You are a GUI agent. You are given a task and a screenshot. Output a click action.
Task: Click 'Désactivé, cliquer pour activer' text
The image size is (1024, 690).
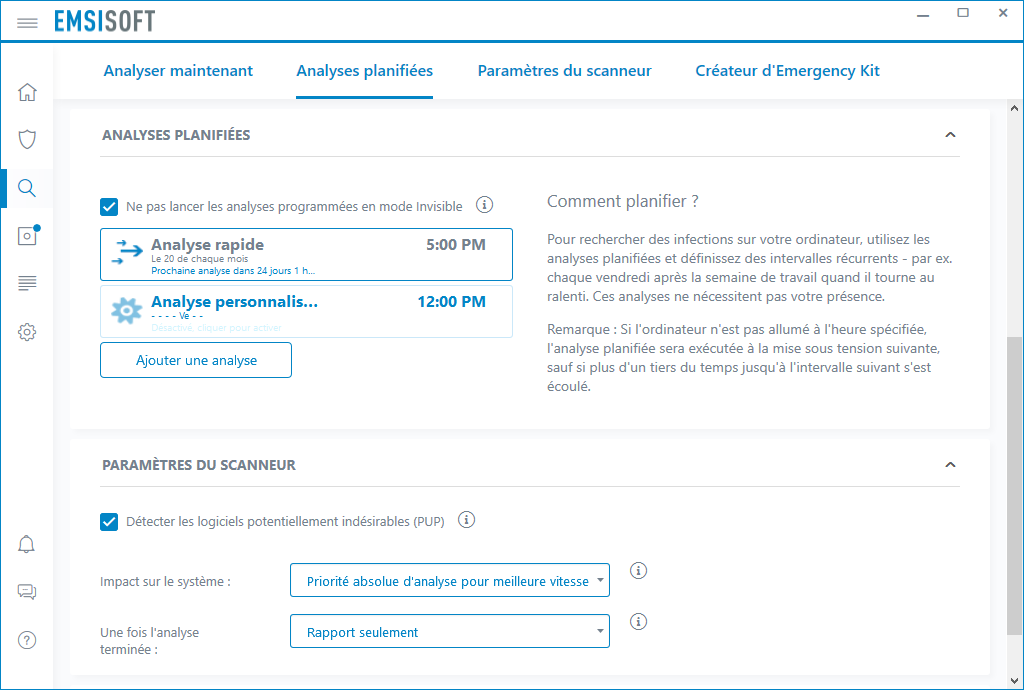click(x=217, y=328)
